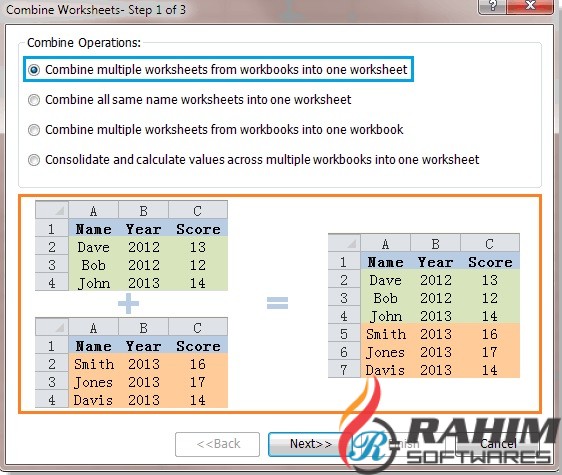Click the disabled <<Back button
This screenshot has width=562, height=475.
tap(217, 444)
